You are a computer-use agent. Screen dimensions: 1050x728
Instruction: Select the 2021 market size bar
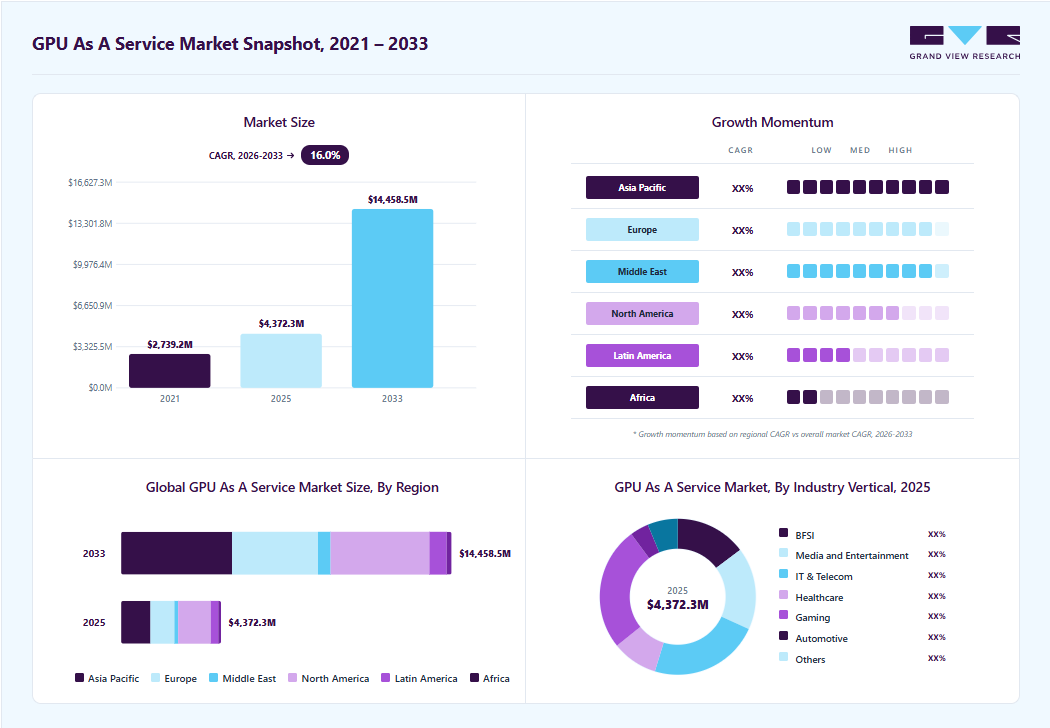pyautogui.click(x=169, y=370)
